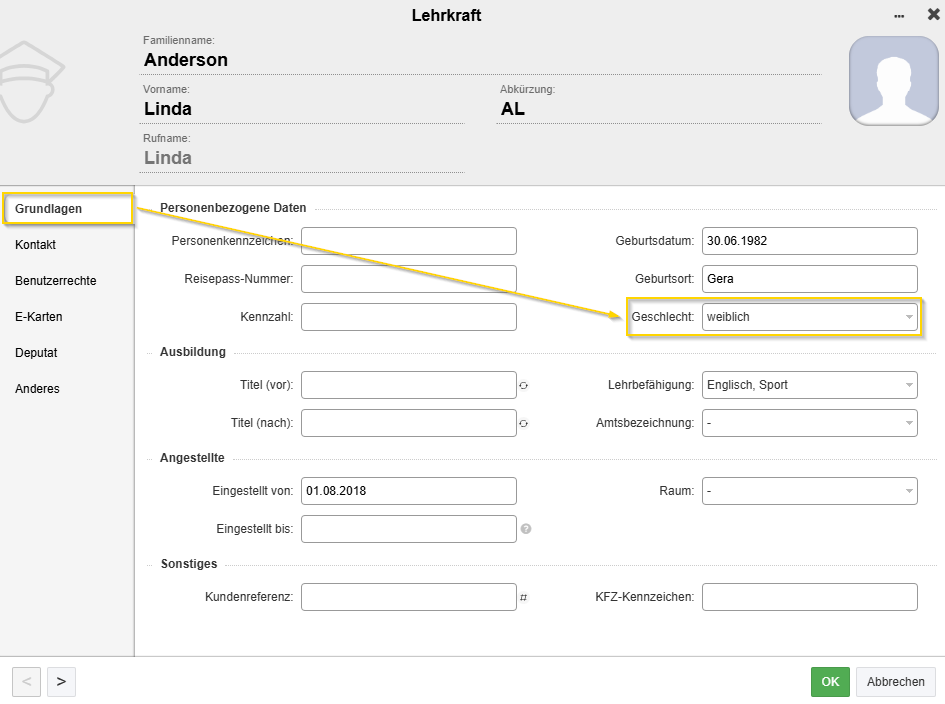Click the hash icon next to Kundenreferenz
Screen dimensions: 945x704
(x=523, y=597)
